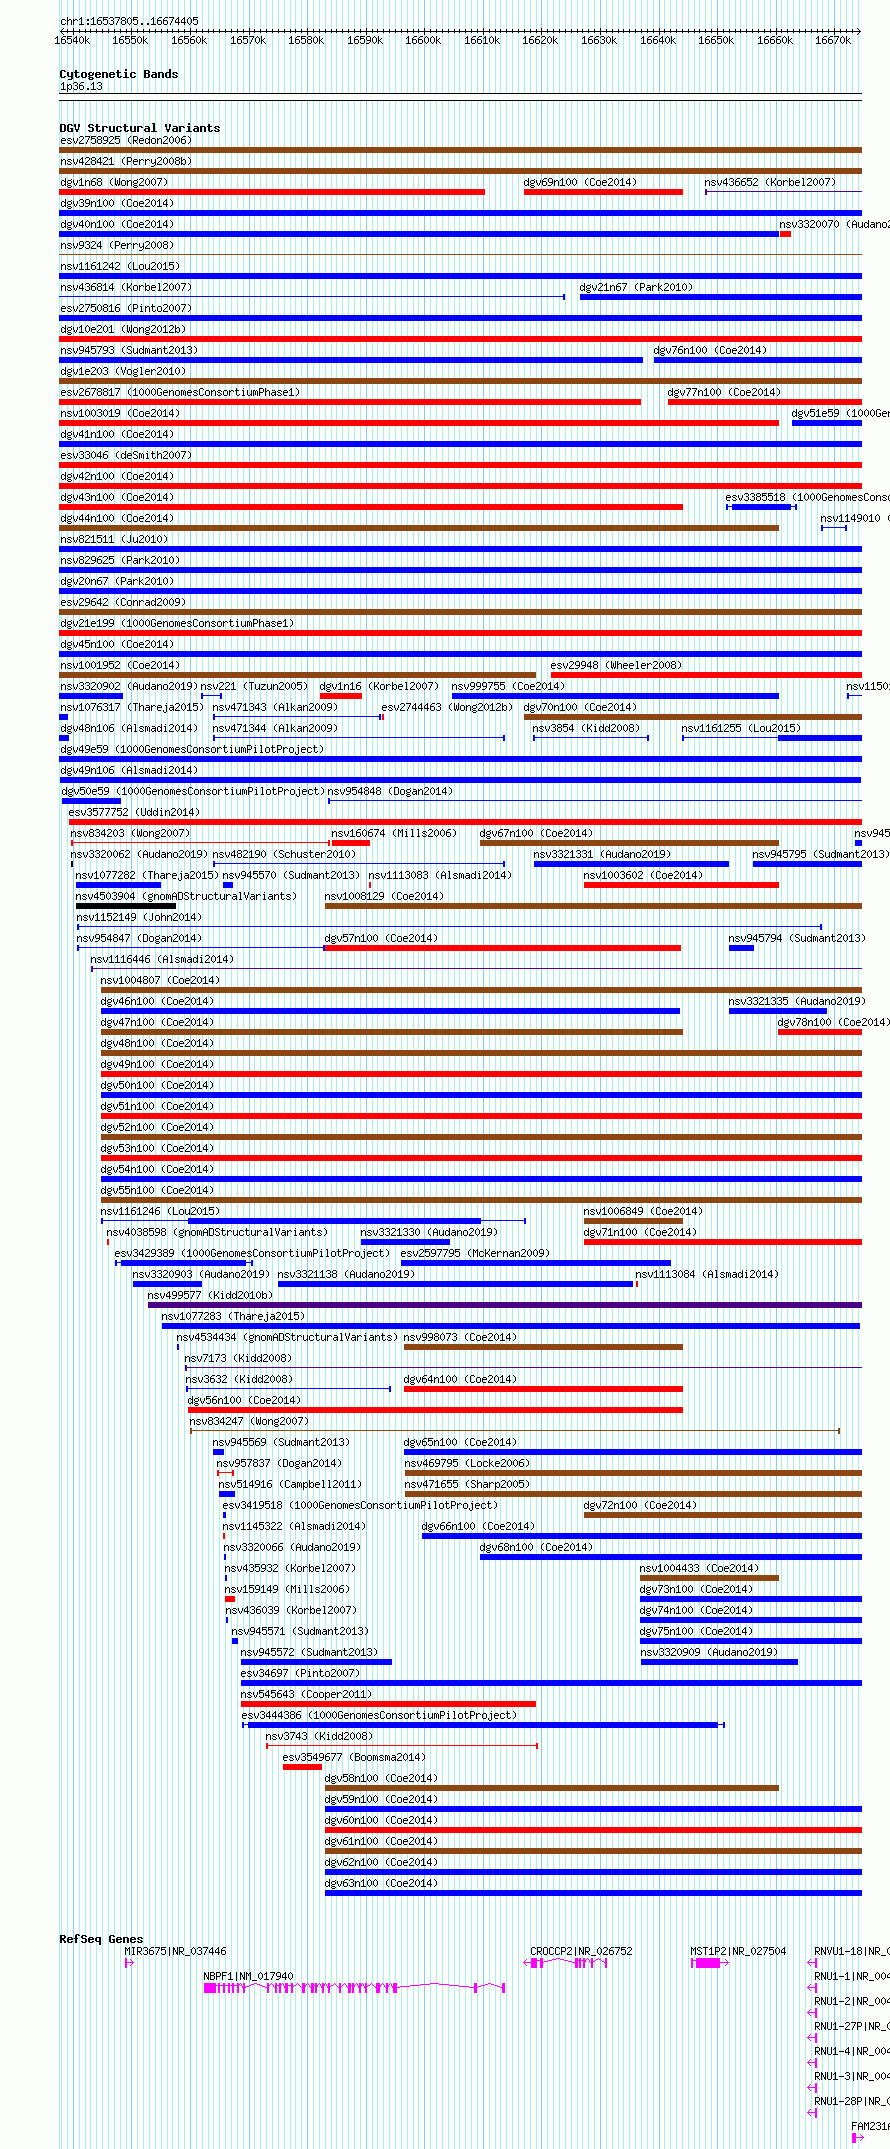The width and height of the screenshot is (890, 2149).
Task: Select nsv3854 (Kidd2008) label
Action: (x=586, y=729)
